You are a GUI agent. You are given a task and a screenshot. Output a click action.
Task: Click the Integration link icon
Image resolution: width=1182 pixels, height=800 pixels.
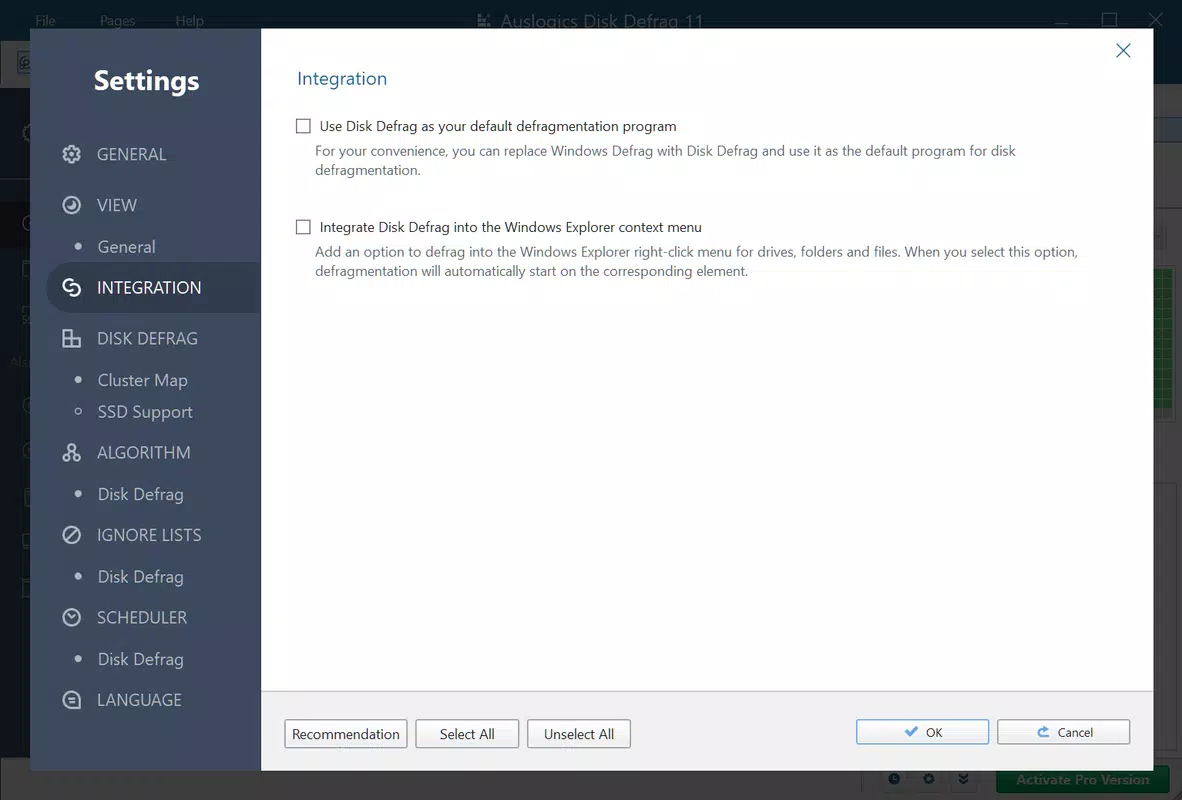72,287
